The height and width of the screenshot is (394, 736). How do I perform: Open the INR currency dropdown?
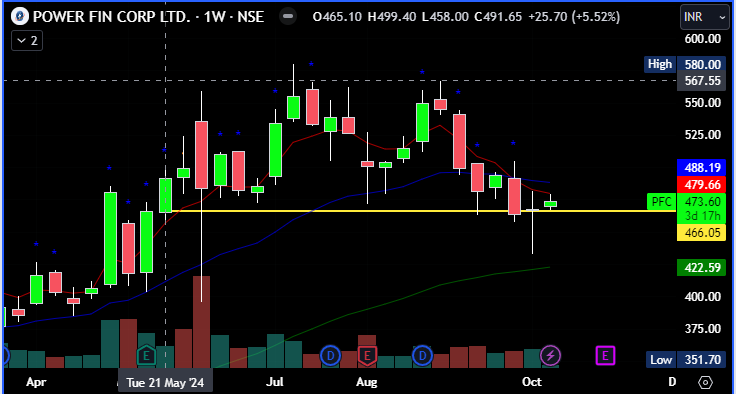pos(705,17)
